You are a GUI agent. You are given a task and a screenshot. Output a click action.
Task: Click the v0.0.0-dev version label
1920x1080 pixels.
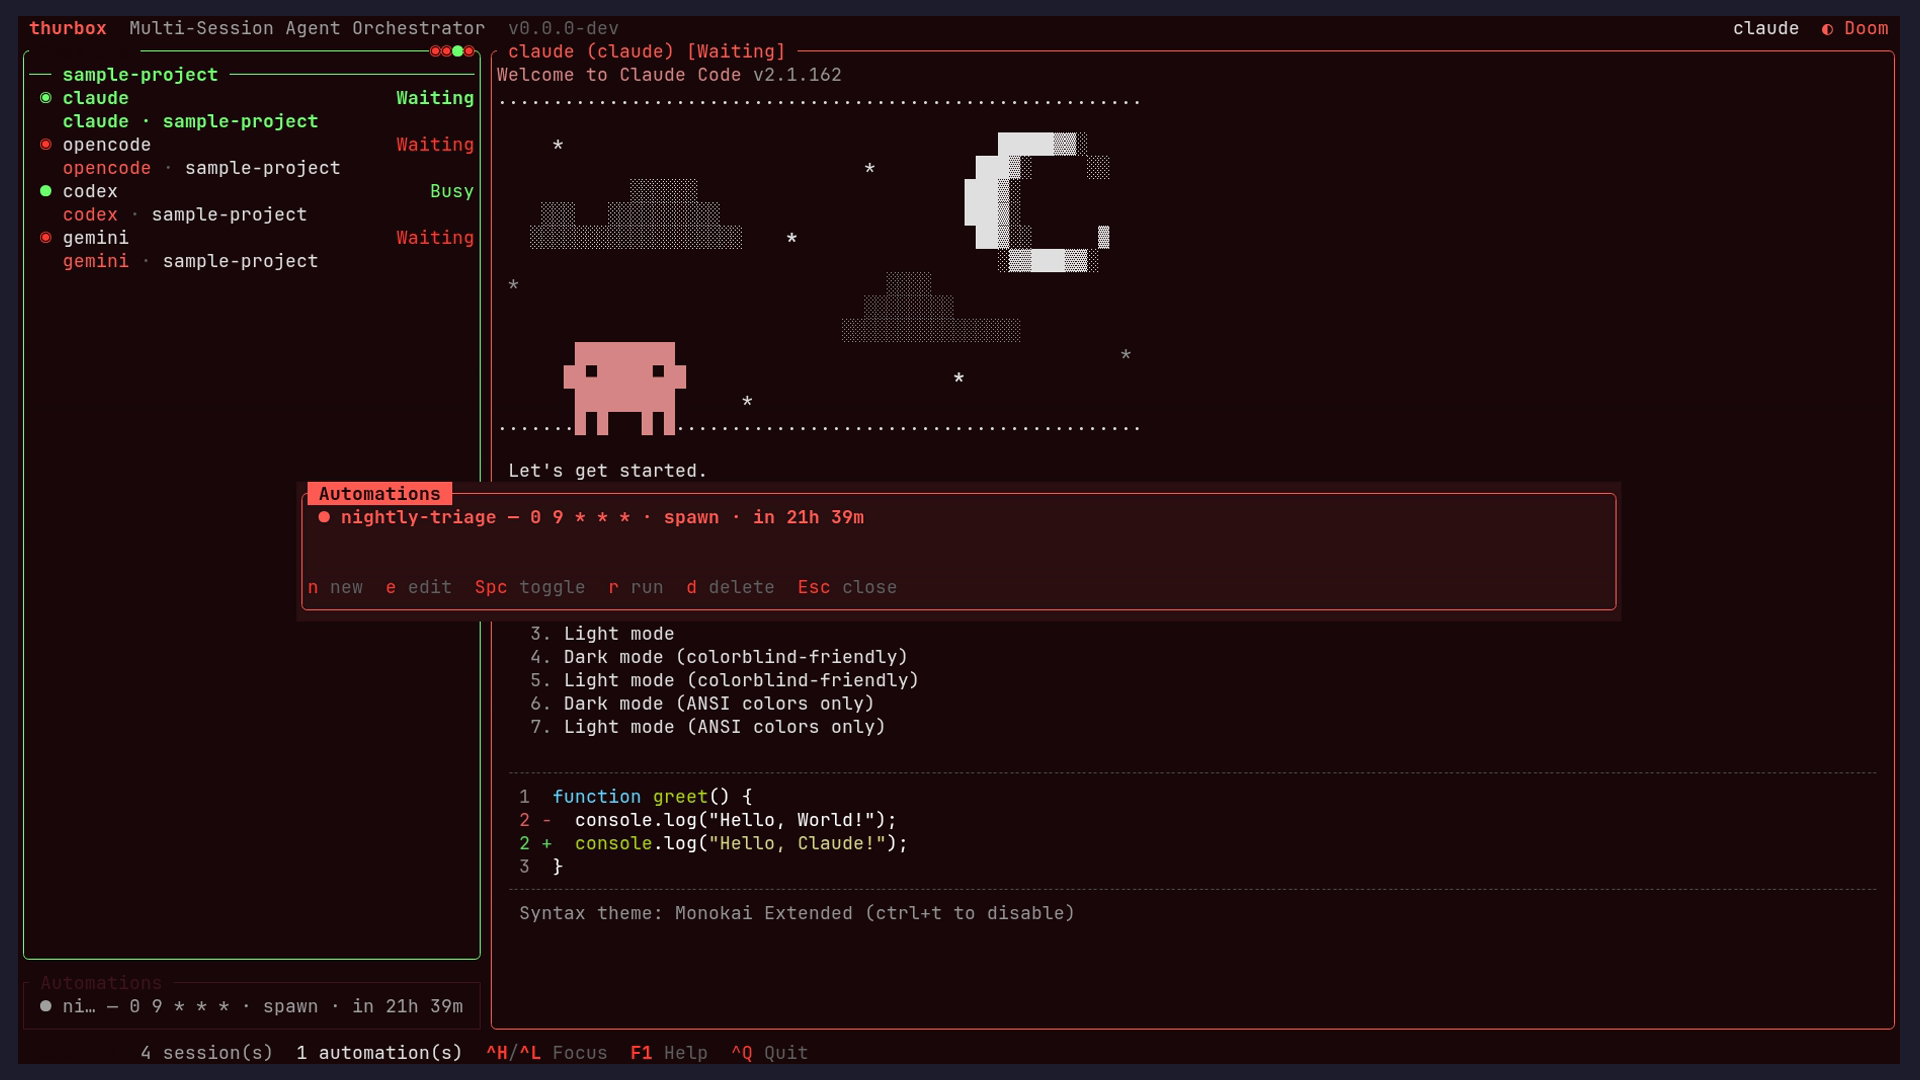pyautogui.click(x=563, y=29)
